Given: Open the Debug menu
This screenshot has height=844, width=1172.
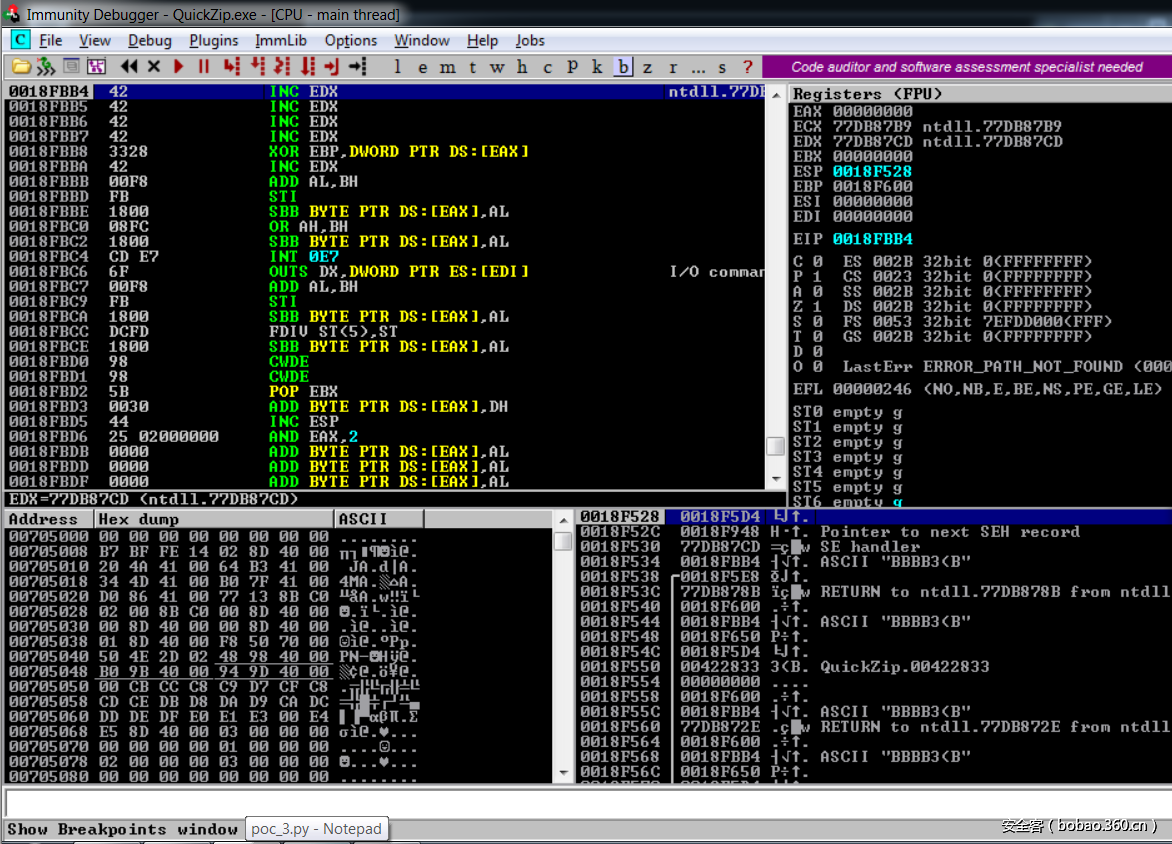Looking at the screenshot, I should (x=149, y=41).
